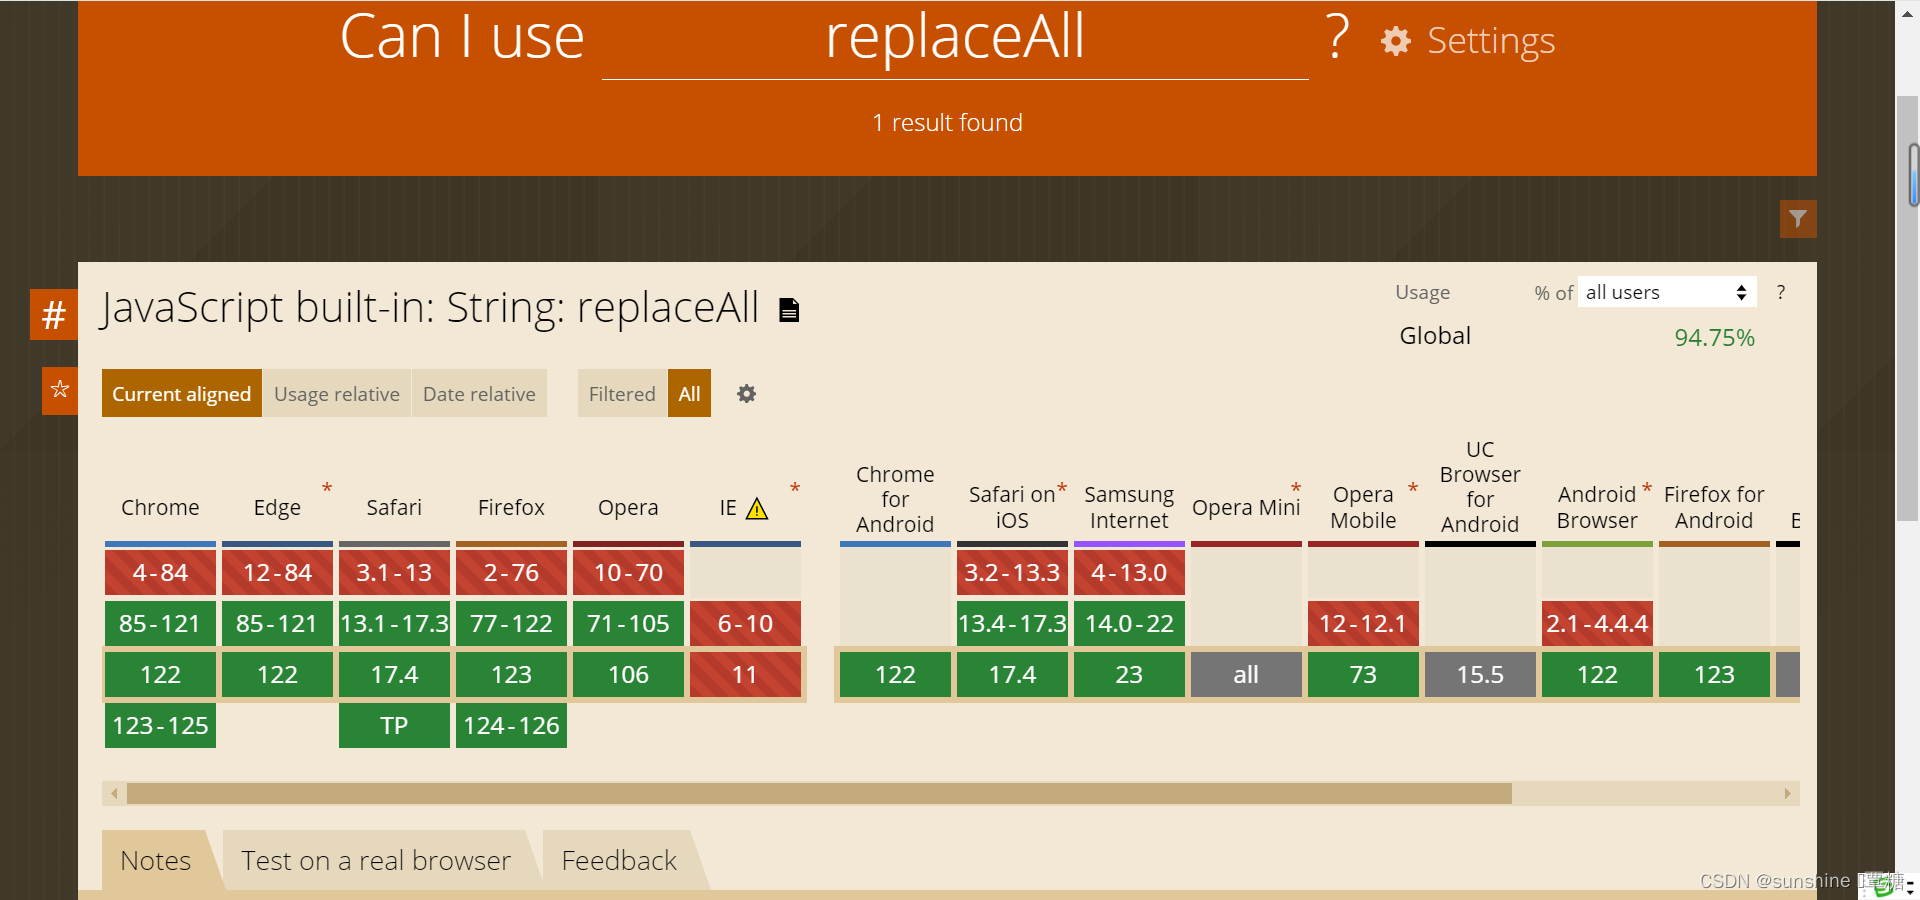Click the replaceAll search input field

[x=955, y=40]
